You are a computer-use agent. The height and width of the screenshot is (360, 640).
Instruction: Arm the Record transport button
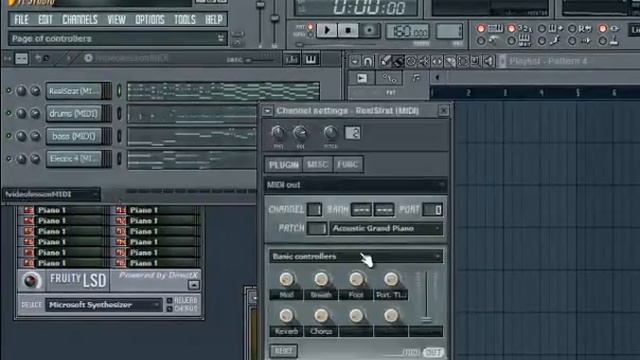click(x=369, y=30)
